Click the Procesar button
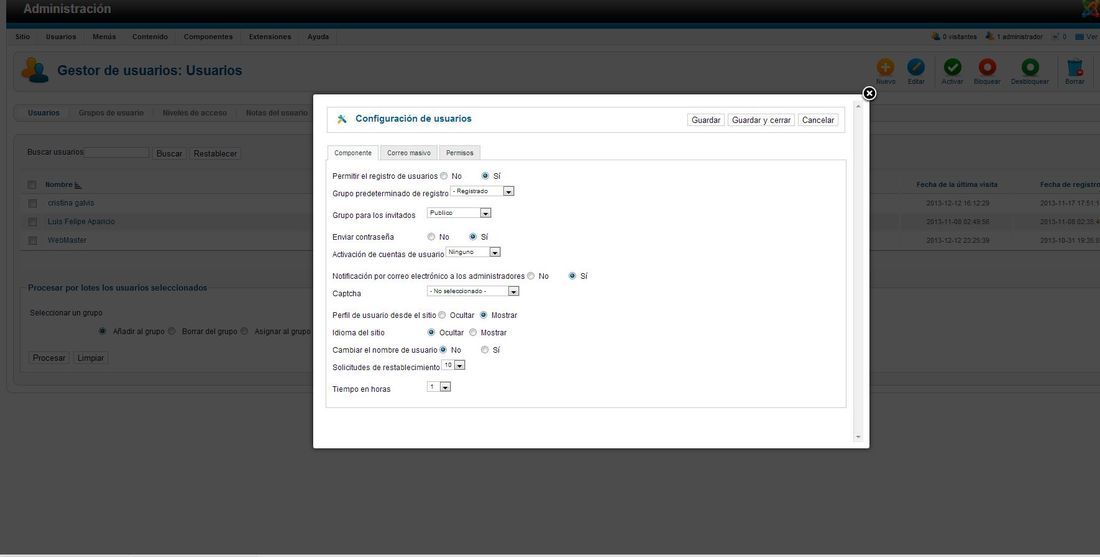 (49, 358)
